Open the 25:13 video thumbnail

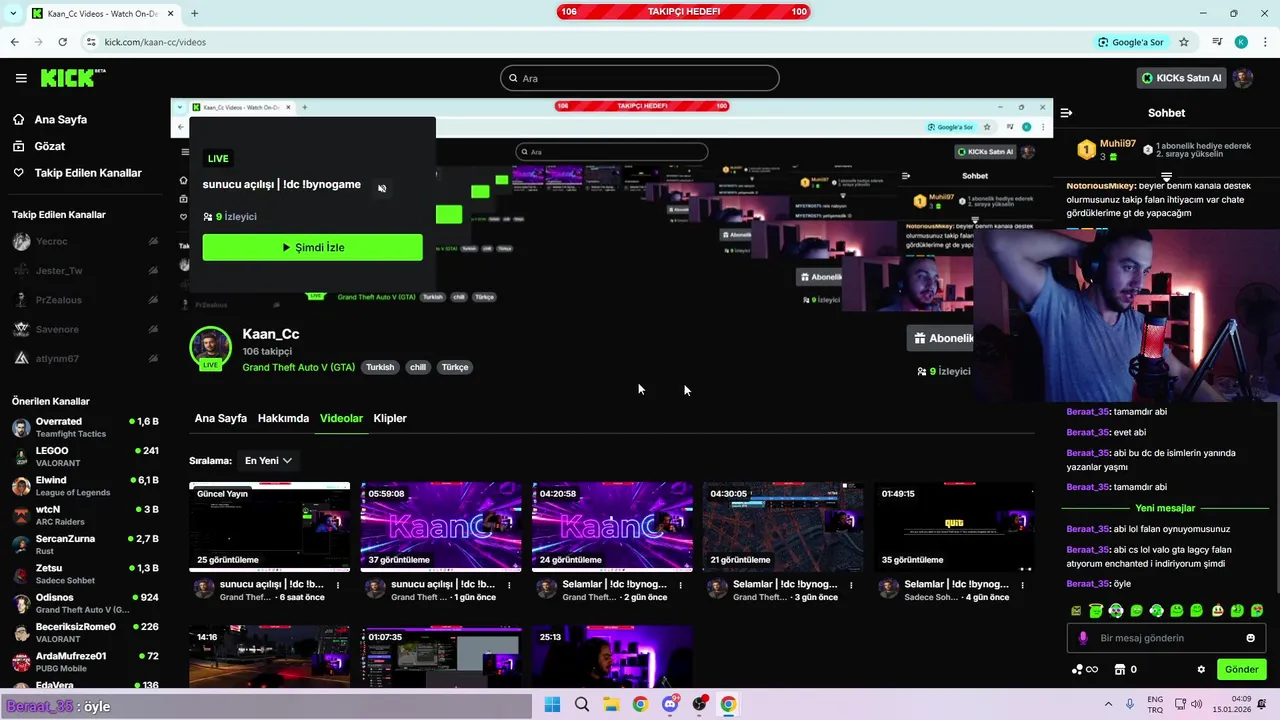pos(612,657)
